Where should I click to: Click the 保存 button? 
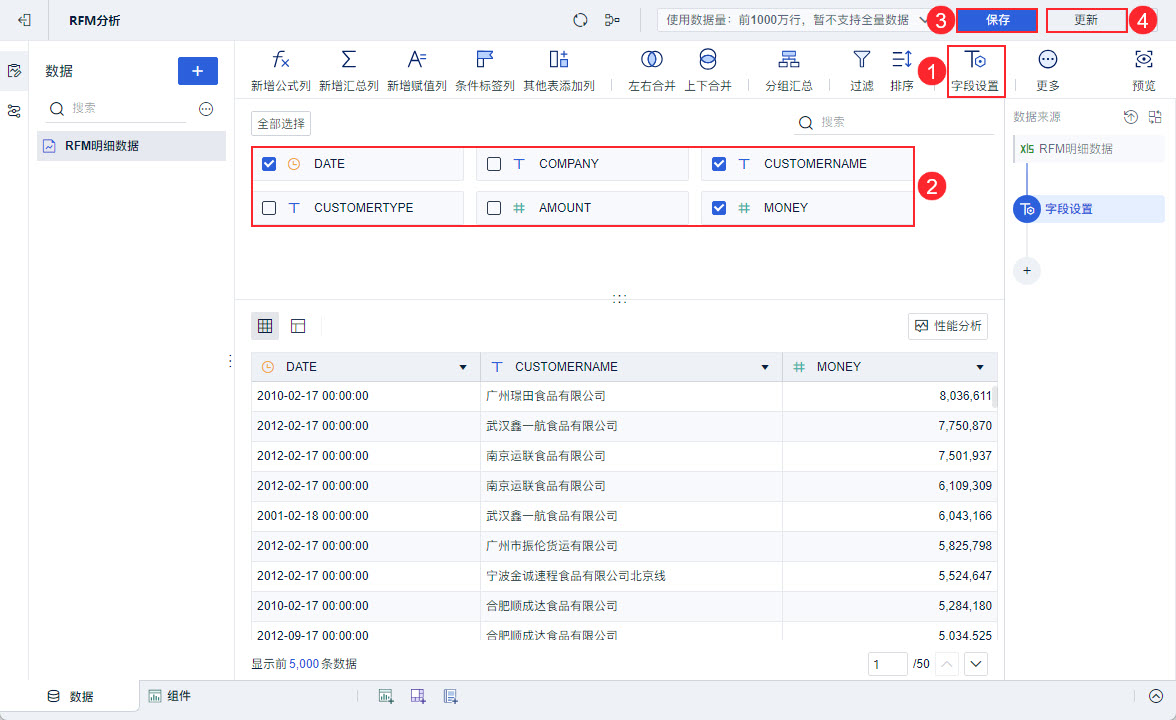[998, 20]
